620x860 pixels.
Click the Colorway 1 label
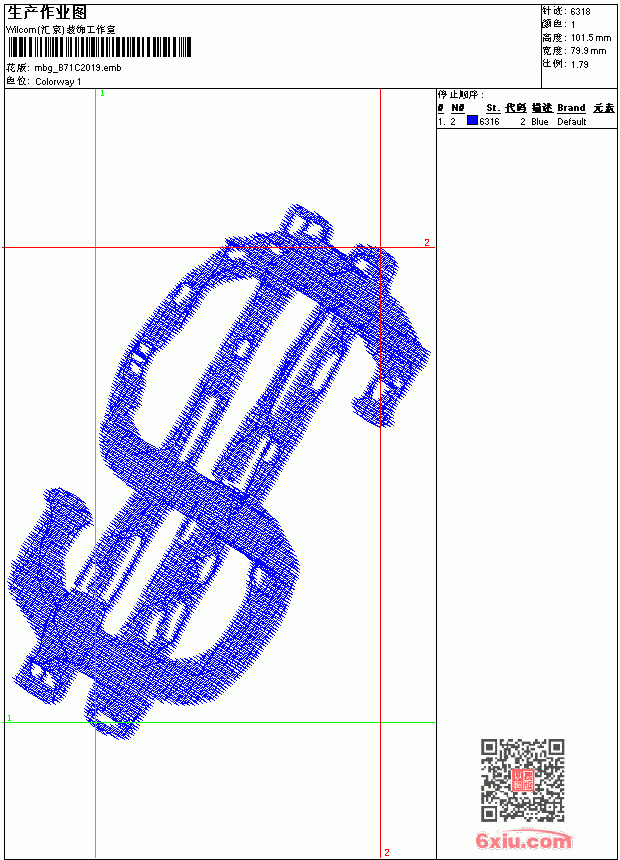point(58,82)
